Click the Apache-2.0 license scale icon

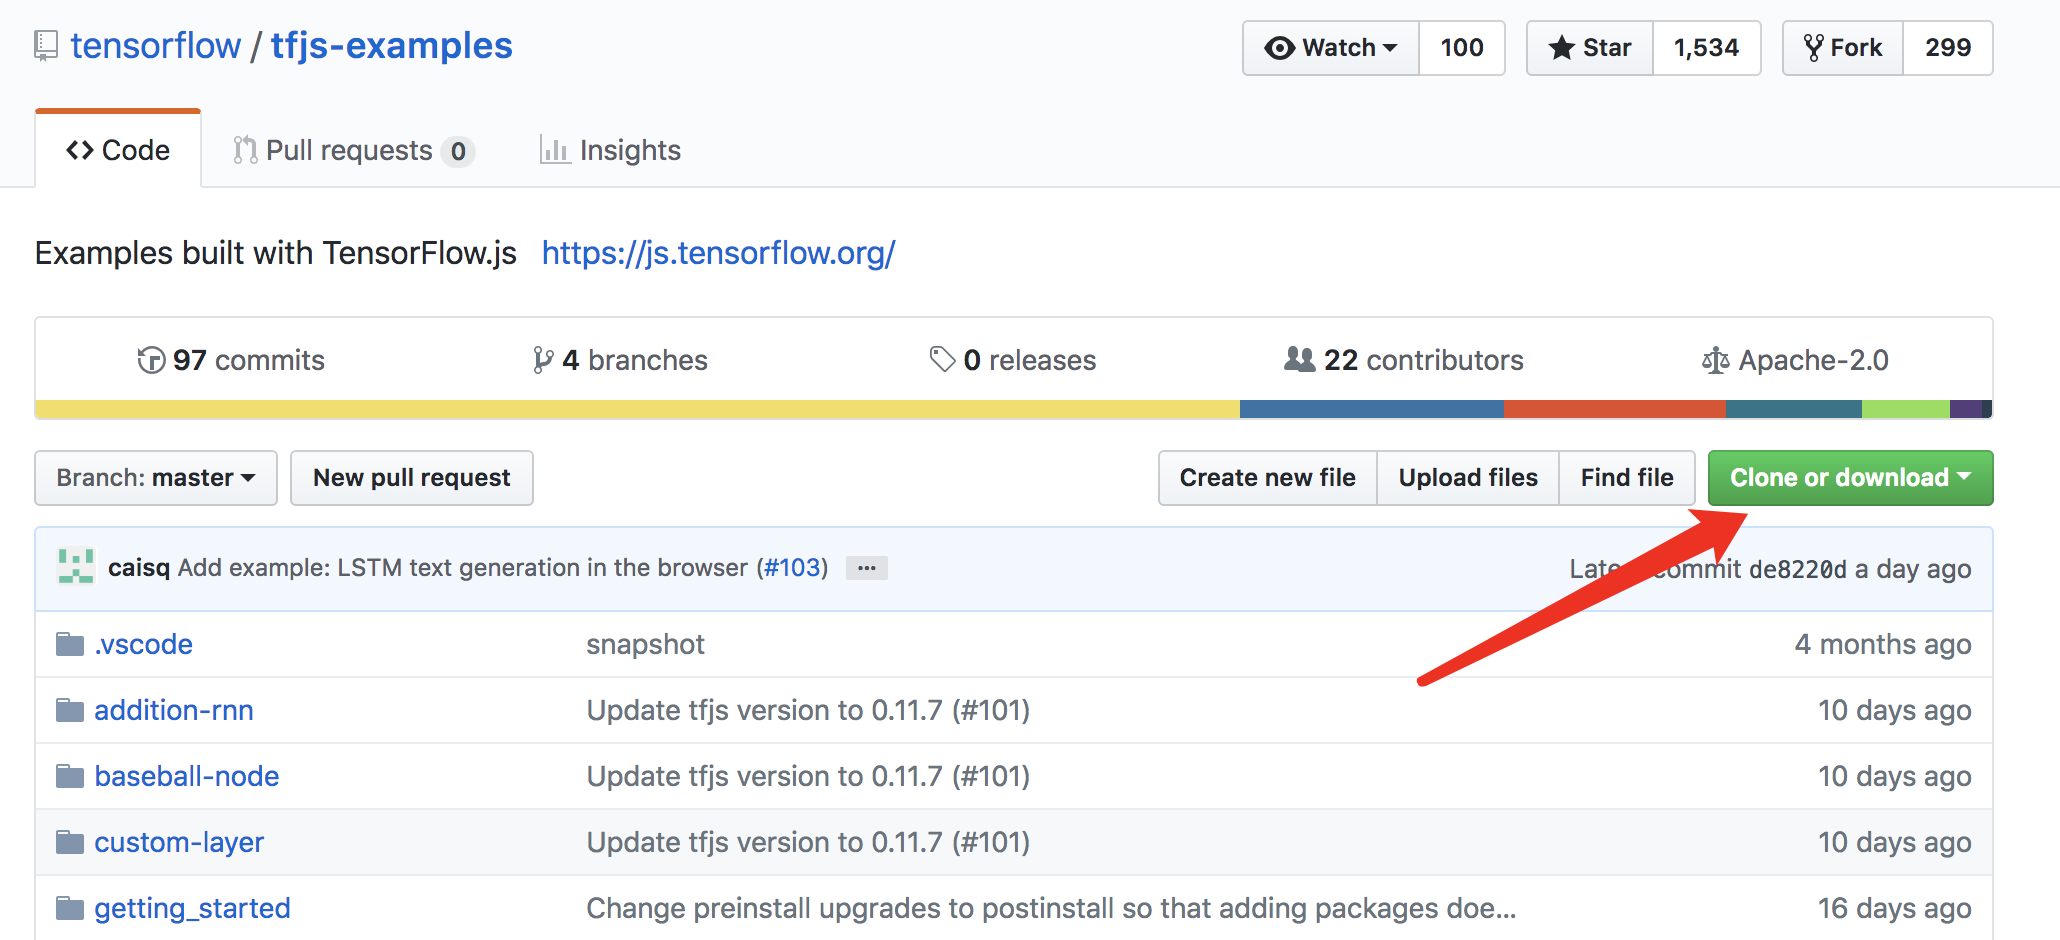pyautogui.click(x=1715, y=360)
